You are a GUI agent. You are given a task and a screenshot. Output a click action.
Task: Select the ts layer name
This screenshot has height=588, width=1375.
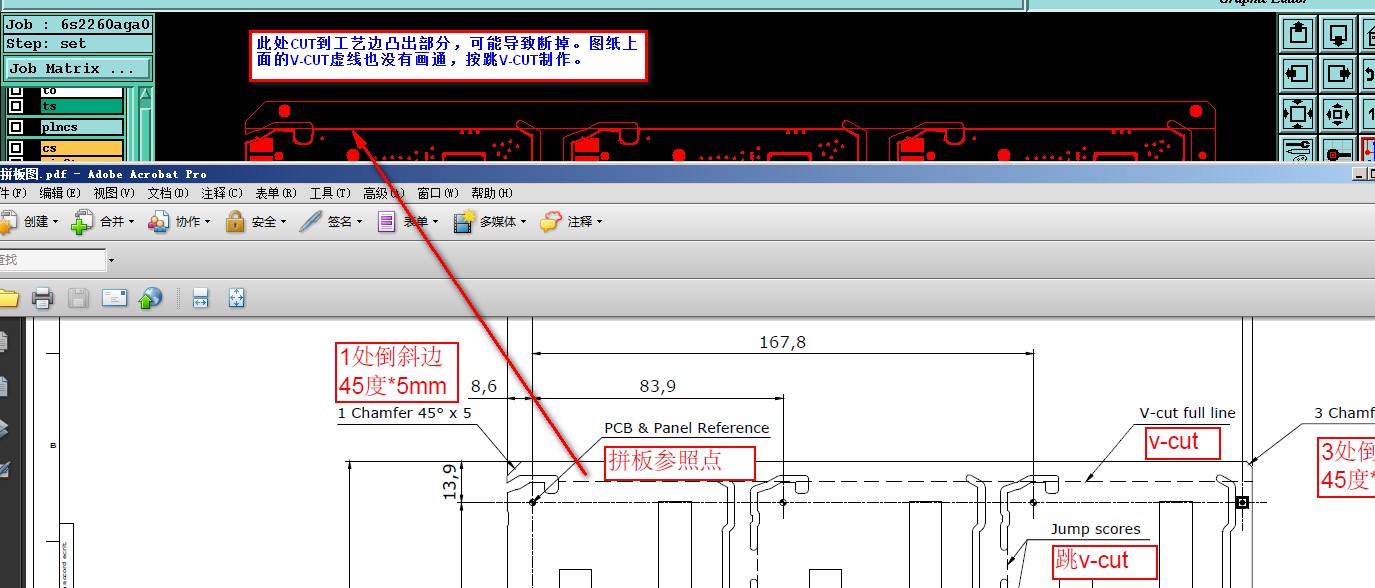tap(82, 106)
